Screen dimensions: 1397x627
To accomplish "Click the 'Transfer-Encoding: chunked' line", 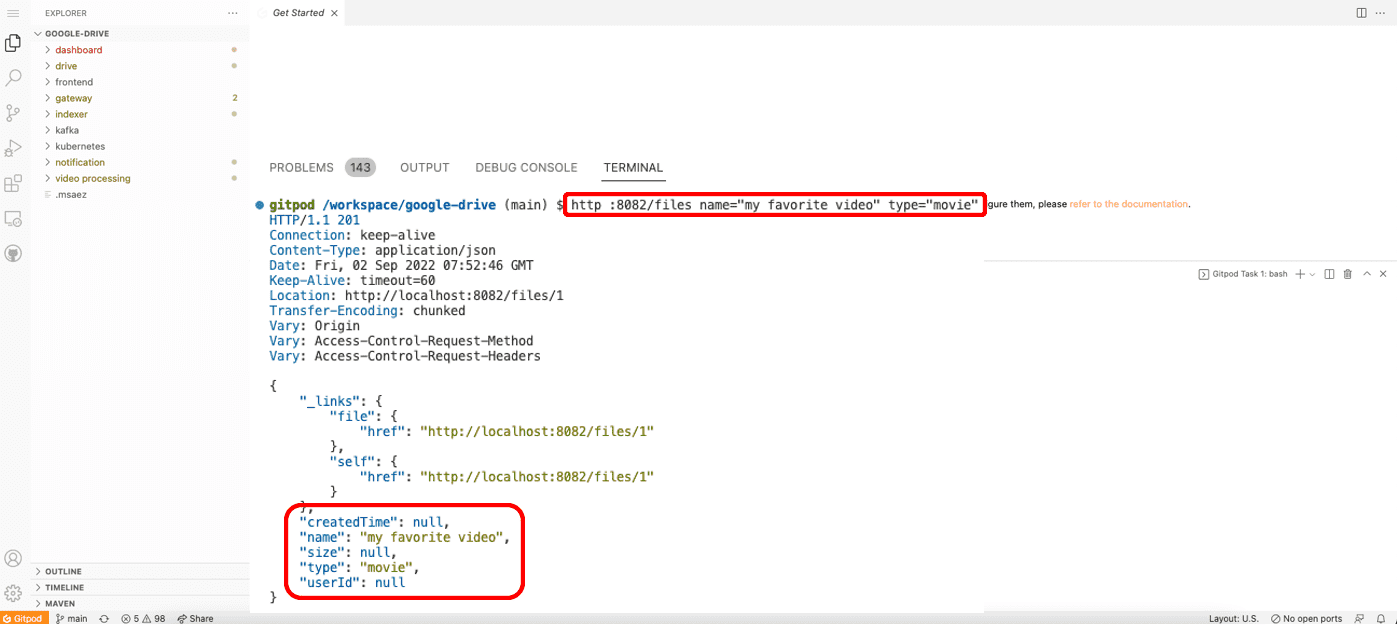I will (367, 311).
